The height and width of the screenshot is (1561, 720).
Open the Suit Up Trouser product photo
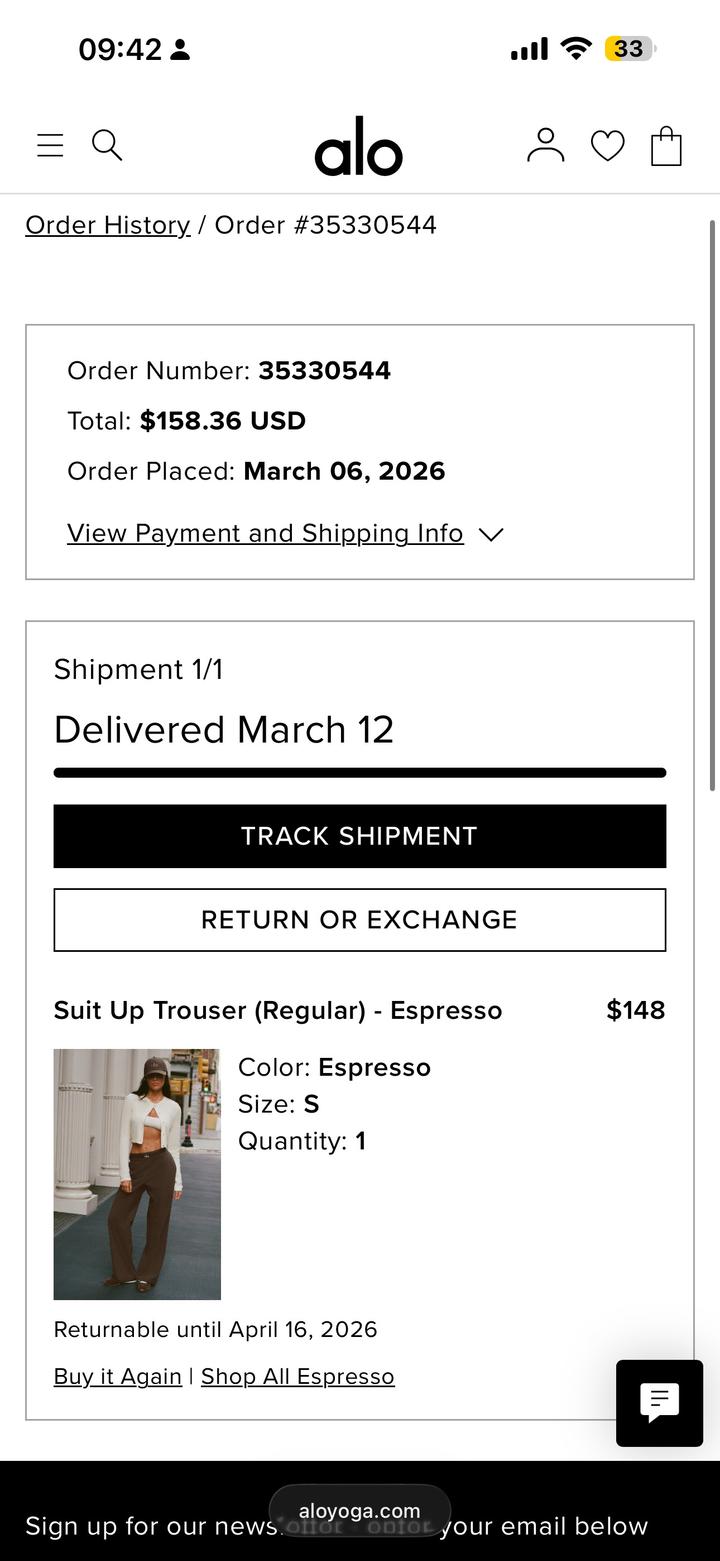click(137, 1174)
